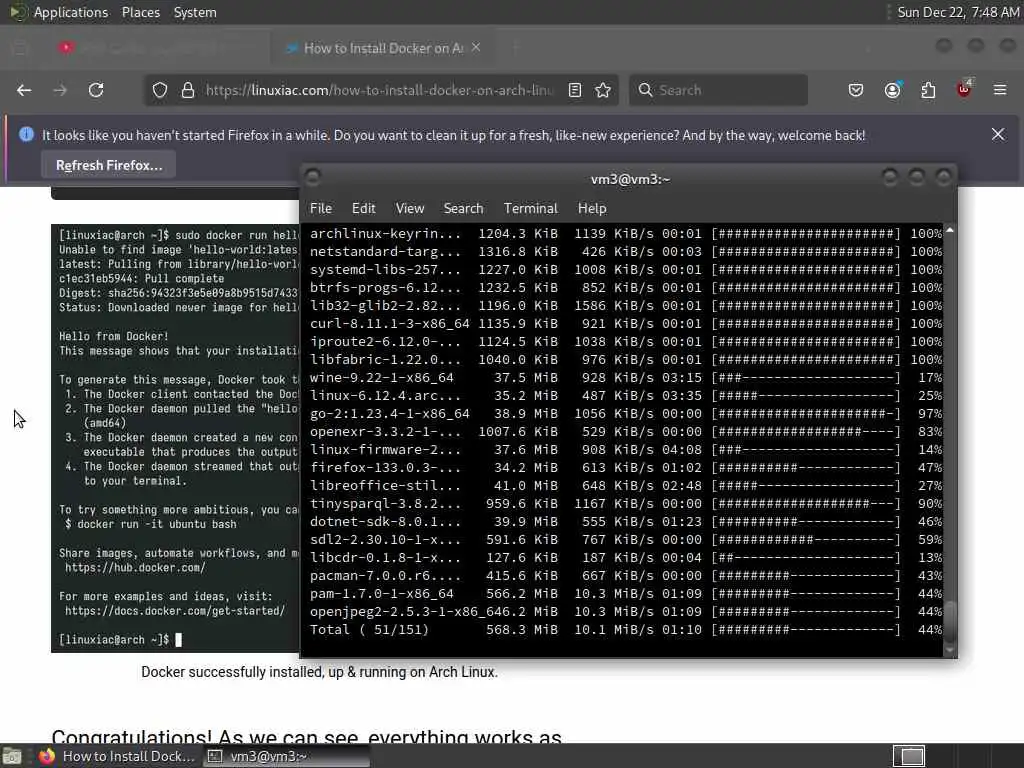Click the 'linux-firmware-2...' download line
The width and height of the screenshot is (1024, 768).
point(625,449)
